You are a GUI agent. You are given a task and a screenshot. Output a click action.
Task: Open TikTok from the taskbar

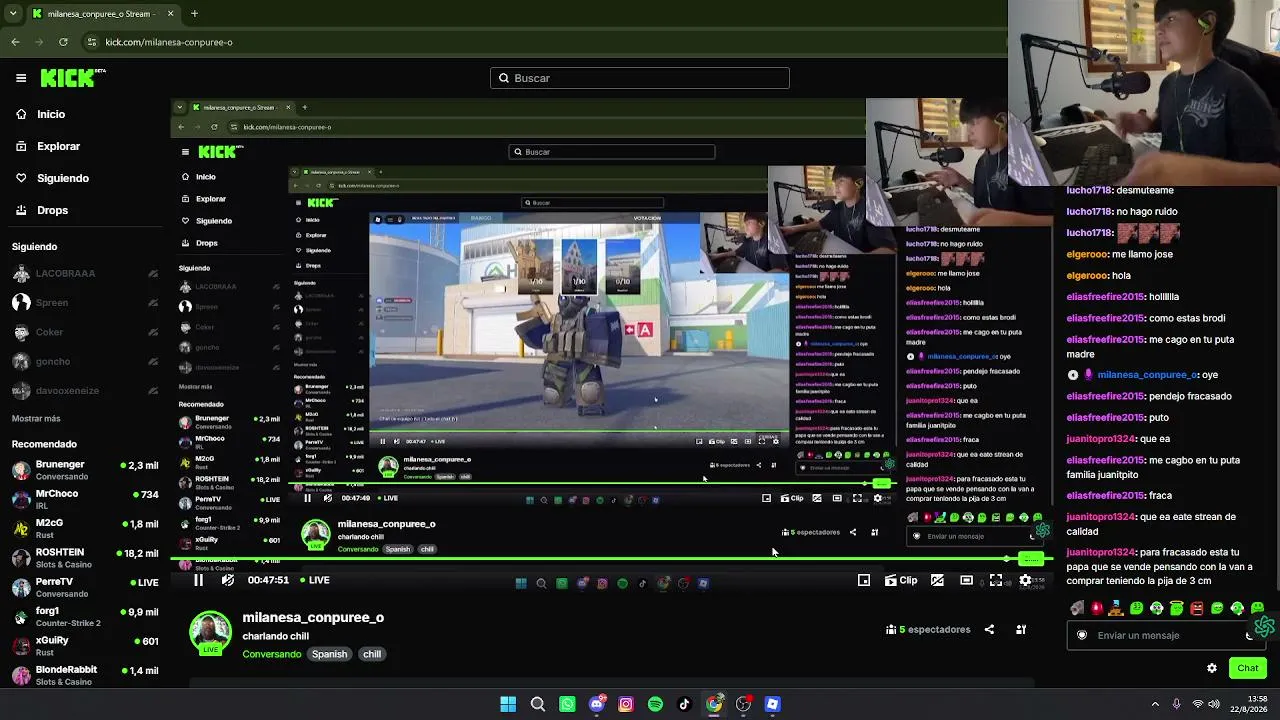685,704
